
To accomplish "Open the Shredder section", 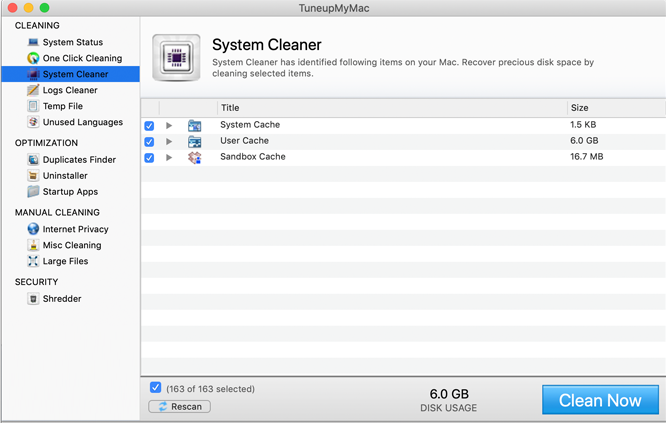I will pyautogui.click(x=62, y=299).
